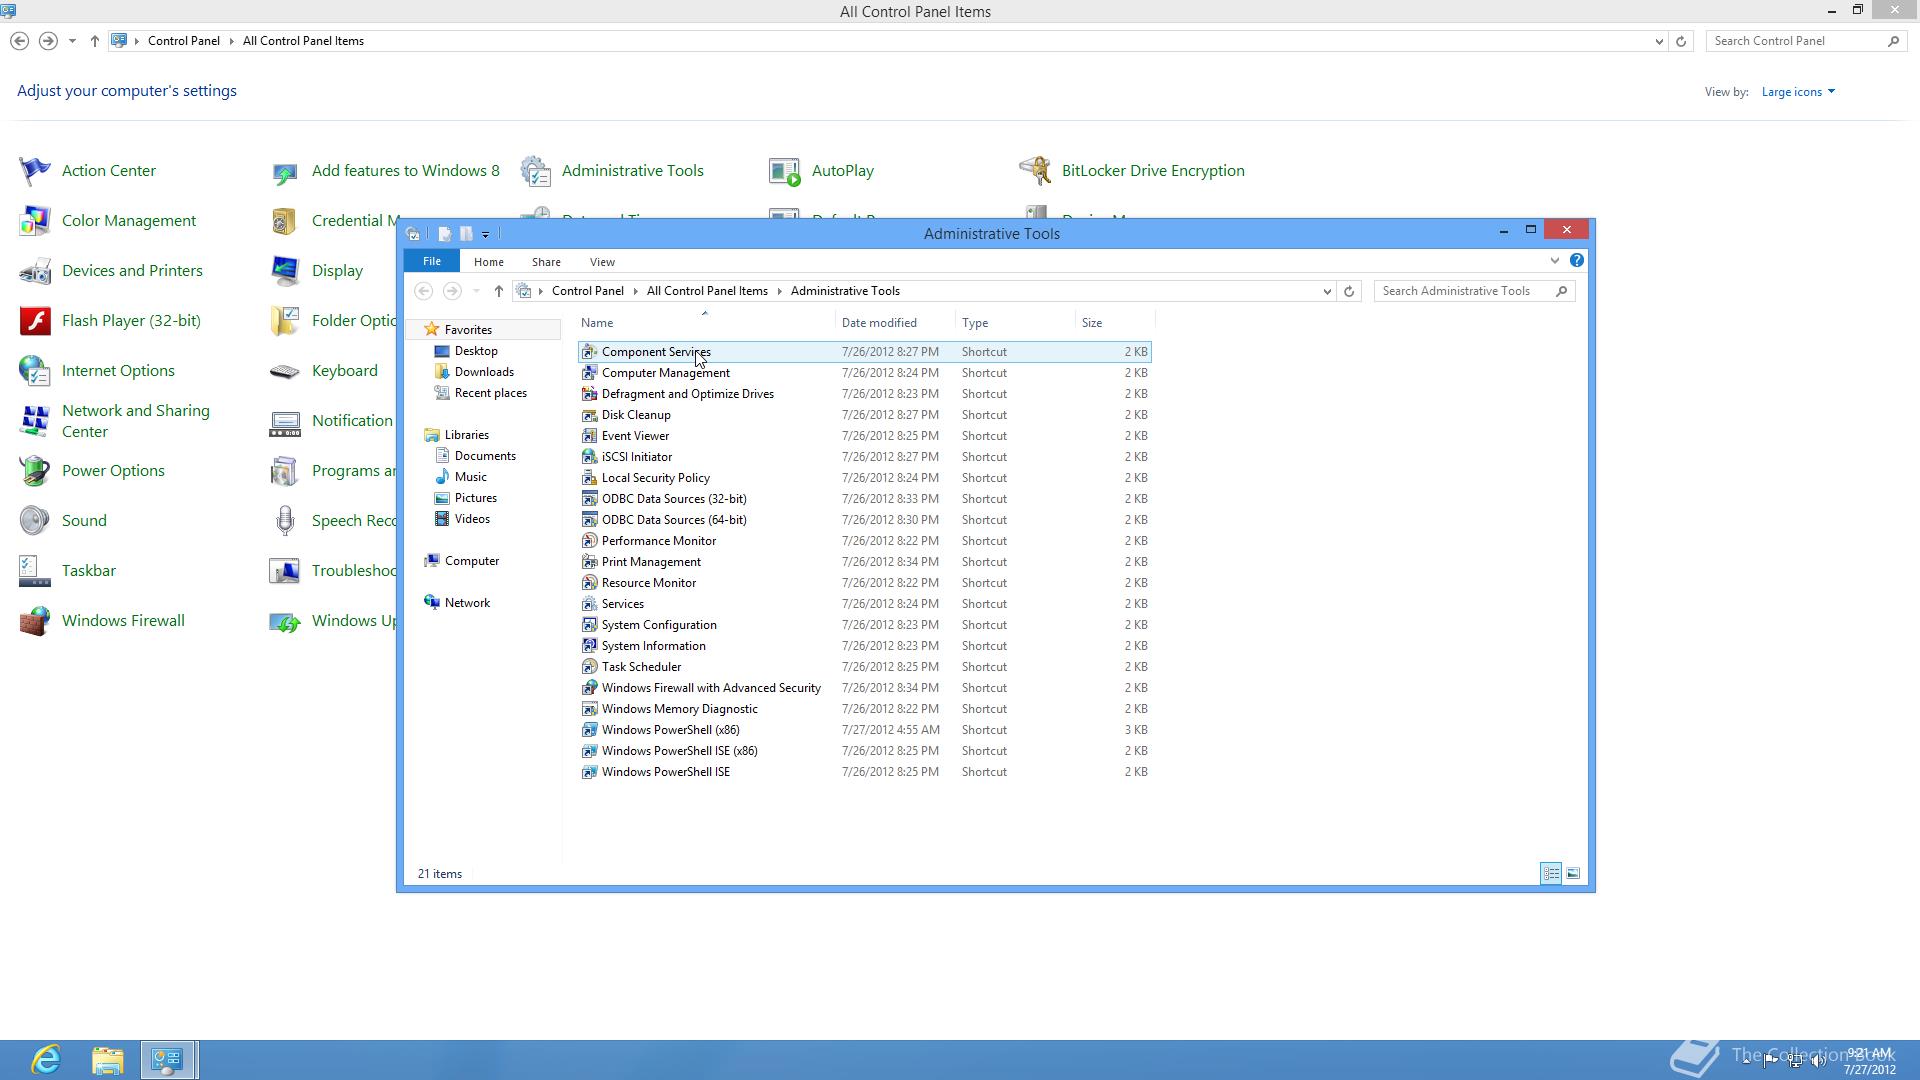Switch to the large icons view button

pyautogui.click(x=1573, y=874)
